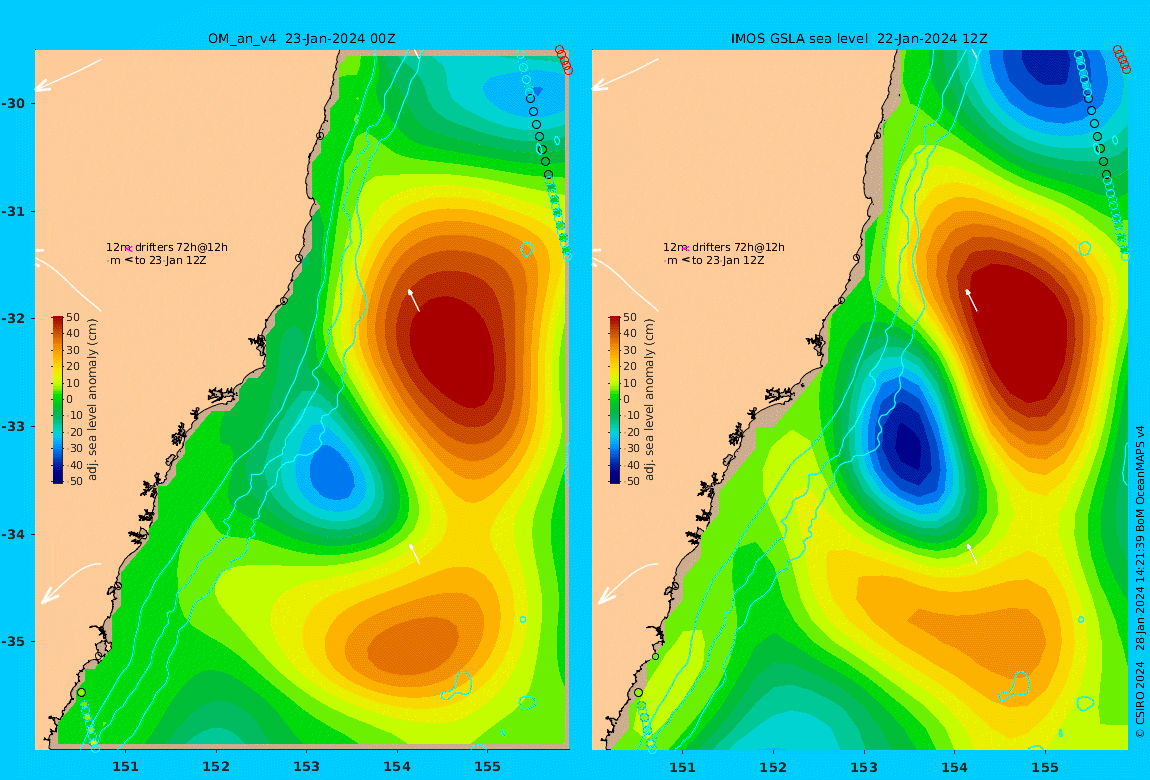Click right map's "adj. sea level anomaly (cm)" label

650,400
